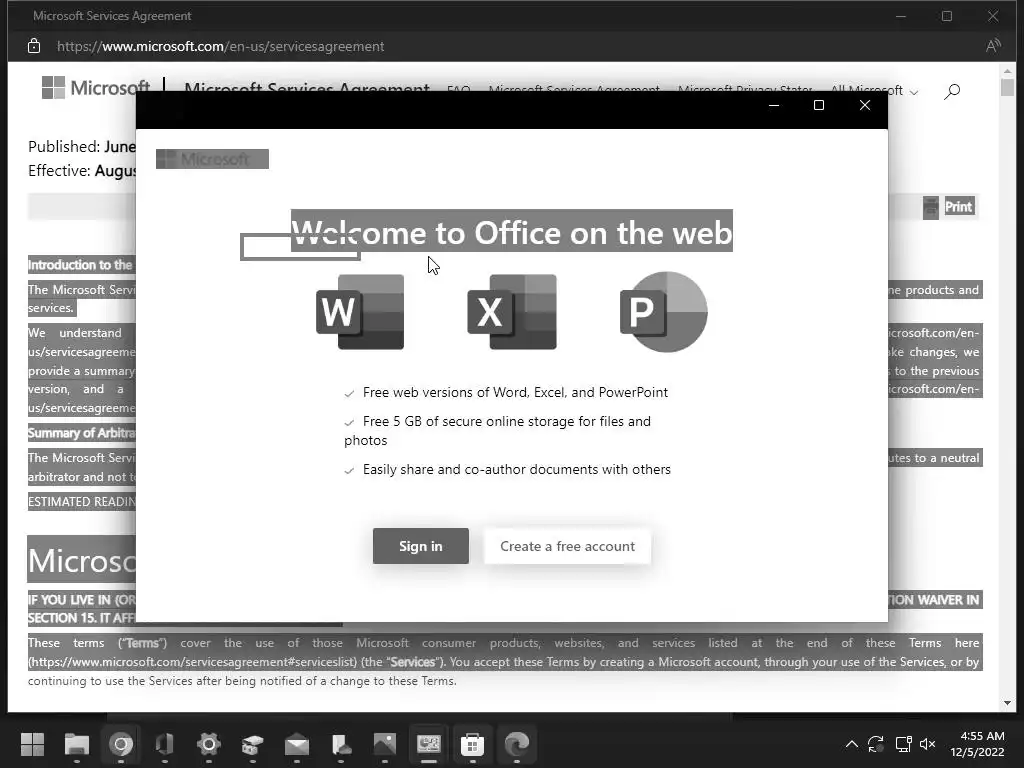Click the Word app icon
This screenshot has width=1024, height=768.
[360, 312]
